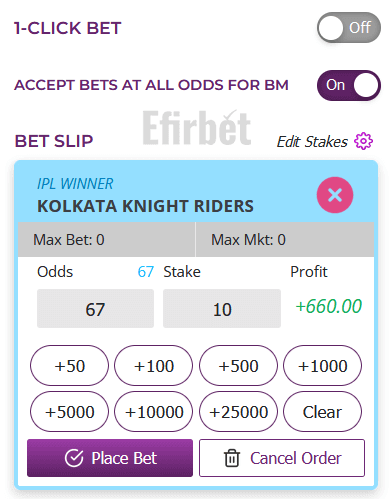
Task: Click the Edit Stakes link
Action: point(312,142)
